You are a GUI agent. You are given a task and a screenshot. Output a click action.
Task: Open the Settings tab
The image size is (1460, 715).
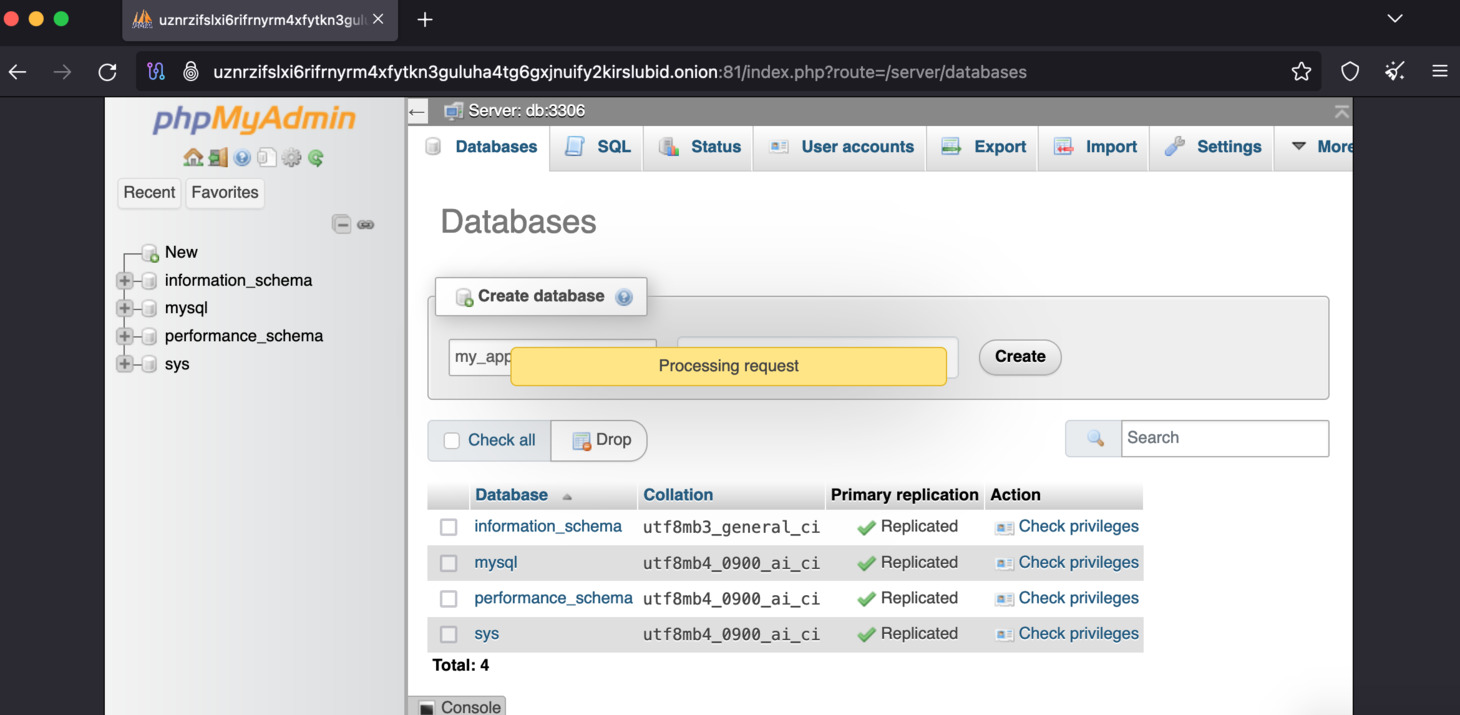coord(1213,147)
